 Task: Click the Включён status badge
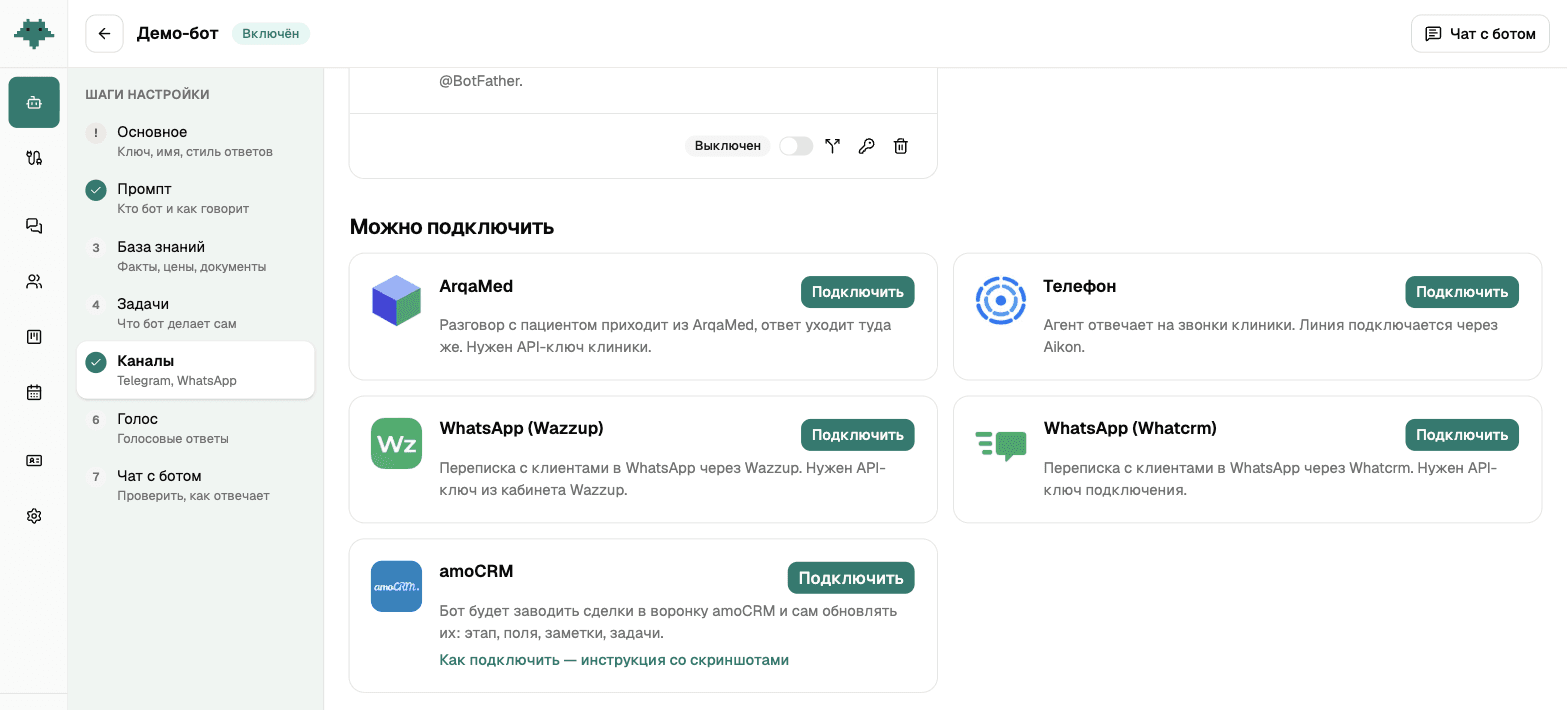click(271, 34)
